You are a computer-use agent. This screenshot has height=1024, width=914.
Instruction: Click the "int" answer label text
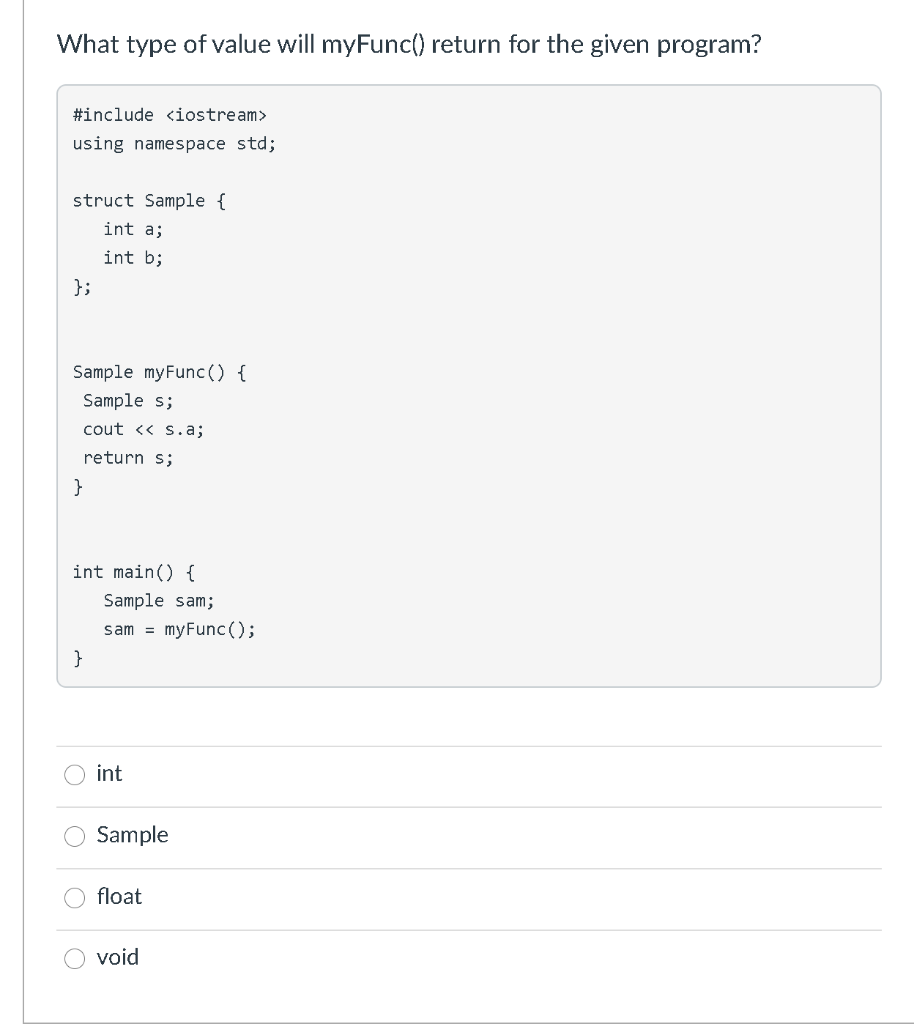click(109, 773)
